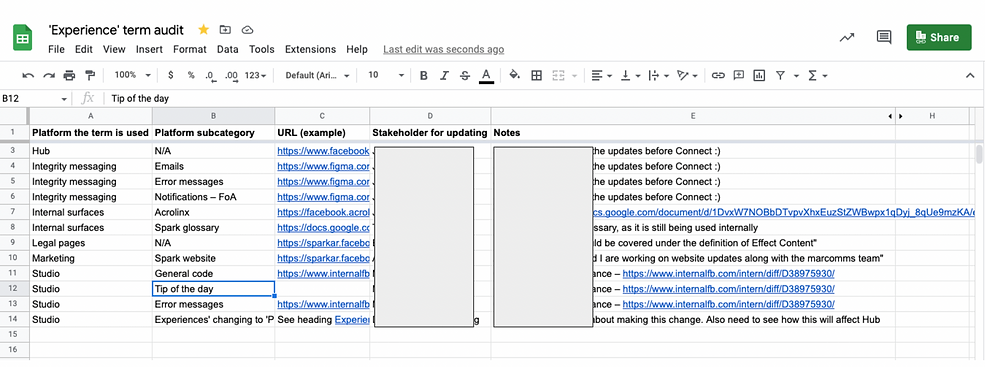Insert a chart using chart icon
The height and width of the screenshot is (367, 985).
click(759, 75)
